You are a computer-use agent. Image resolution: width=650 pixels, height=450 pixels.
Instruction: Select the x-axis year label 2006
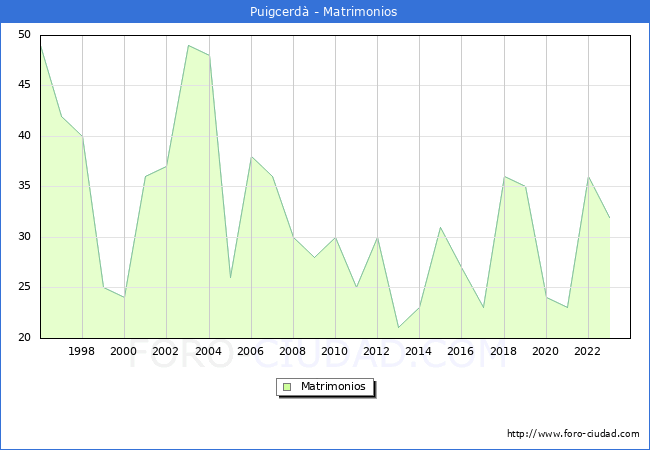pos(250,351)
